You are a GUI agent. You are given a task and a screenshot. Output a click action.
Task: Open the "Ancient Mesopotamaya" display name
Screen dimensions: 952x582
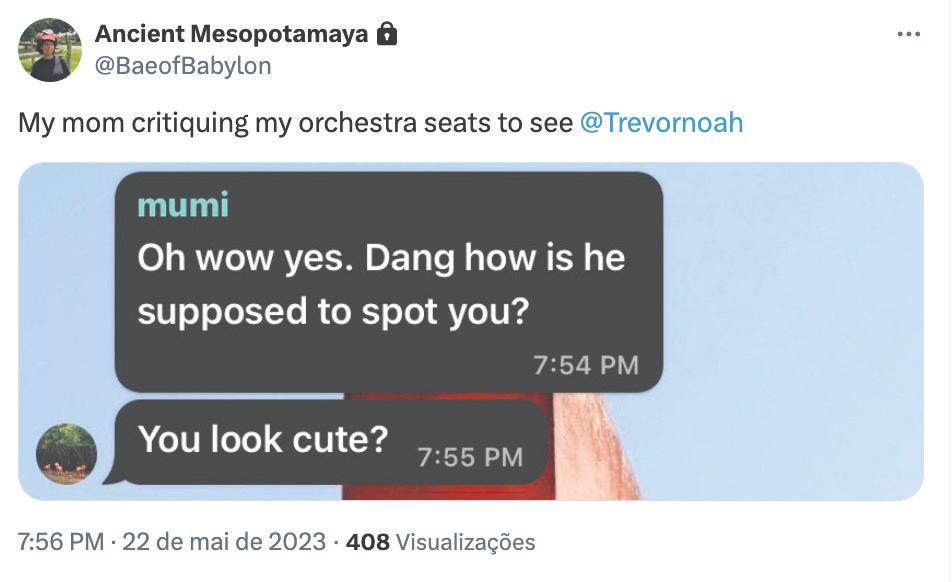click(x=231, y=35)
